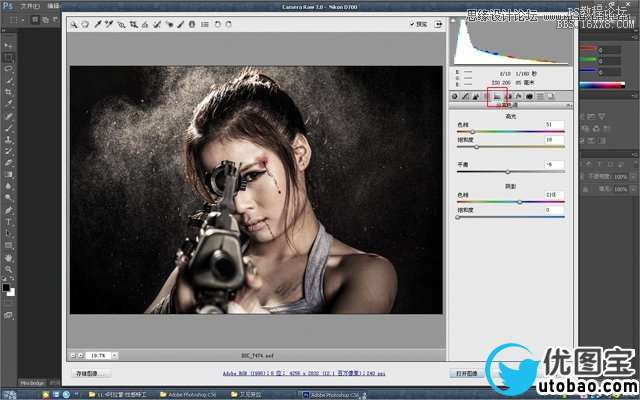Click the foreground color swatch
This screenshot has width=640, height=400.
click(x=6, y=287)
